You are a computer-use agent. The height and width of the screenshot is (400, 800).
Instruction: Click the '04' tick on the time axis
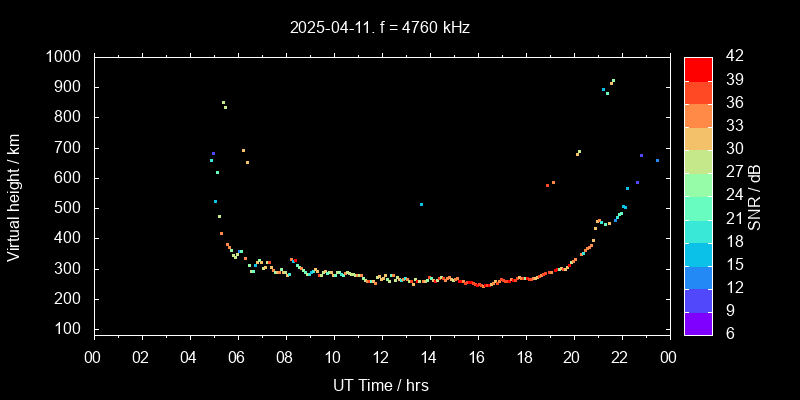tap(189, 357)
